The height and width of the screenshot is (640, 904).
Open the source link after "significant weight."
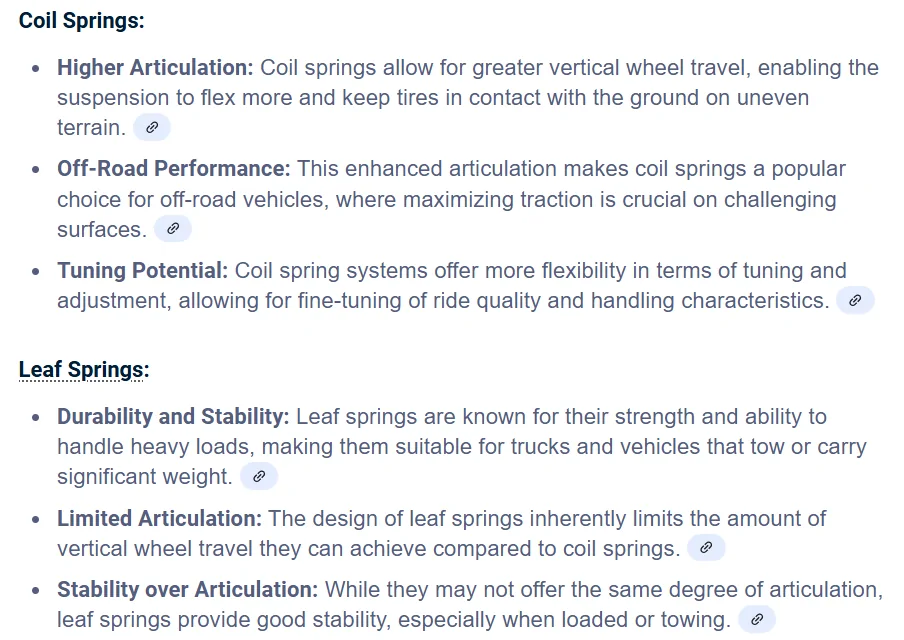[259, 476]
